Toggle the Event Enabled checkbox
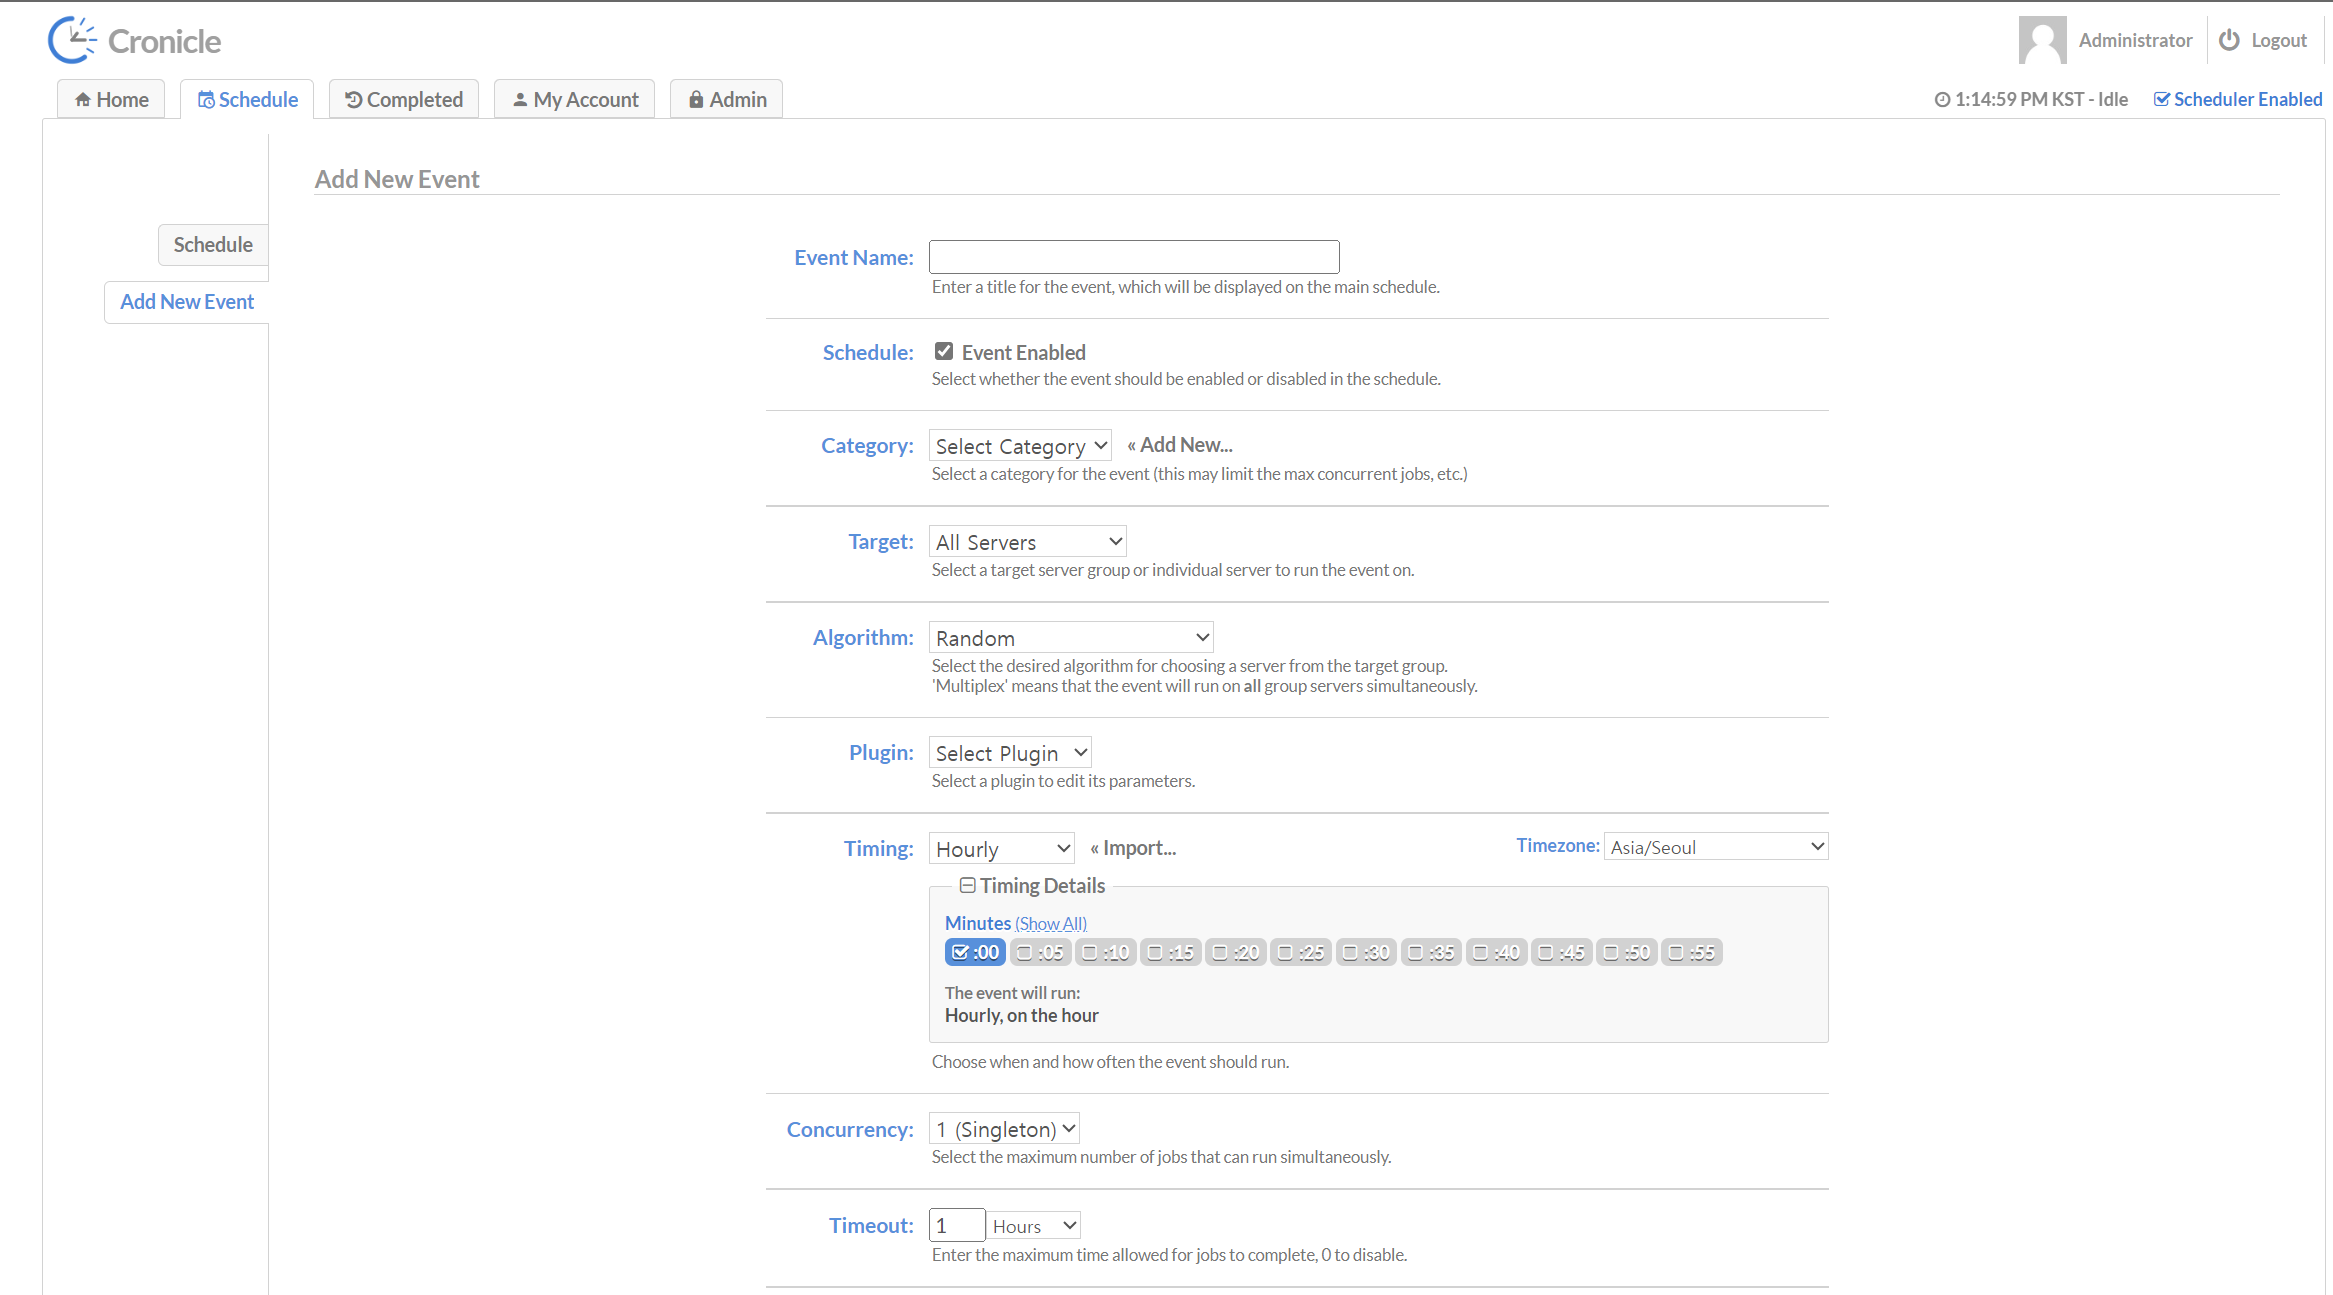This screenshot has width=2333, height=1295. pyautogui.click(x=943, y=351)
